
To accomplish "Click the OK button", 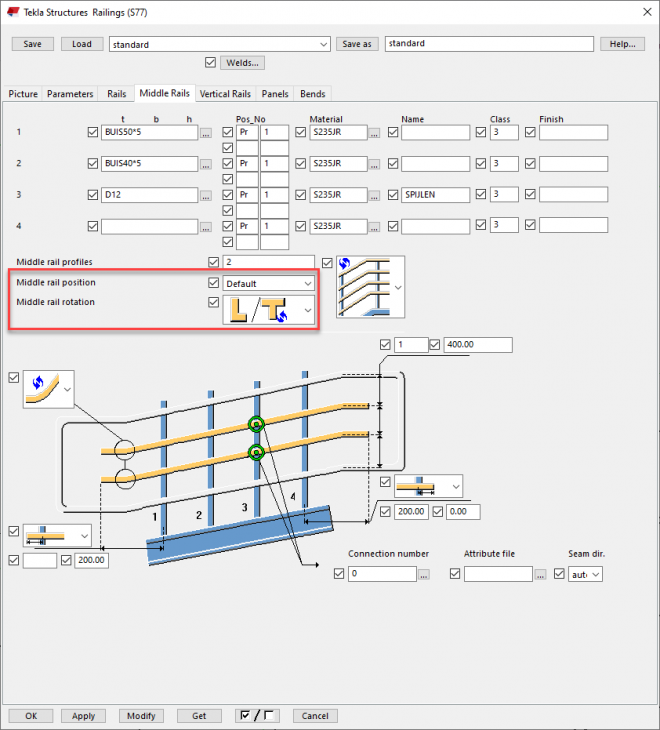I will coord(31,716).
